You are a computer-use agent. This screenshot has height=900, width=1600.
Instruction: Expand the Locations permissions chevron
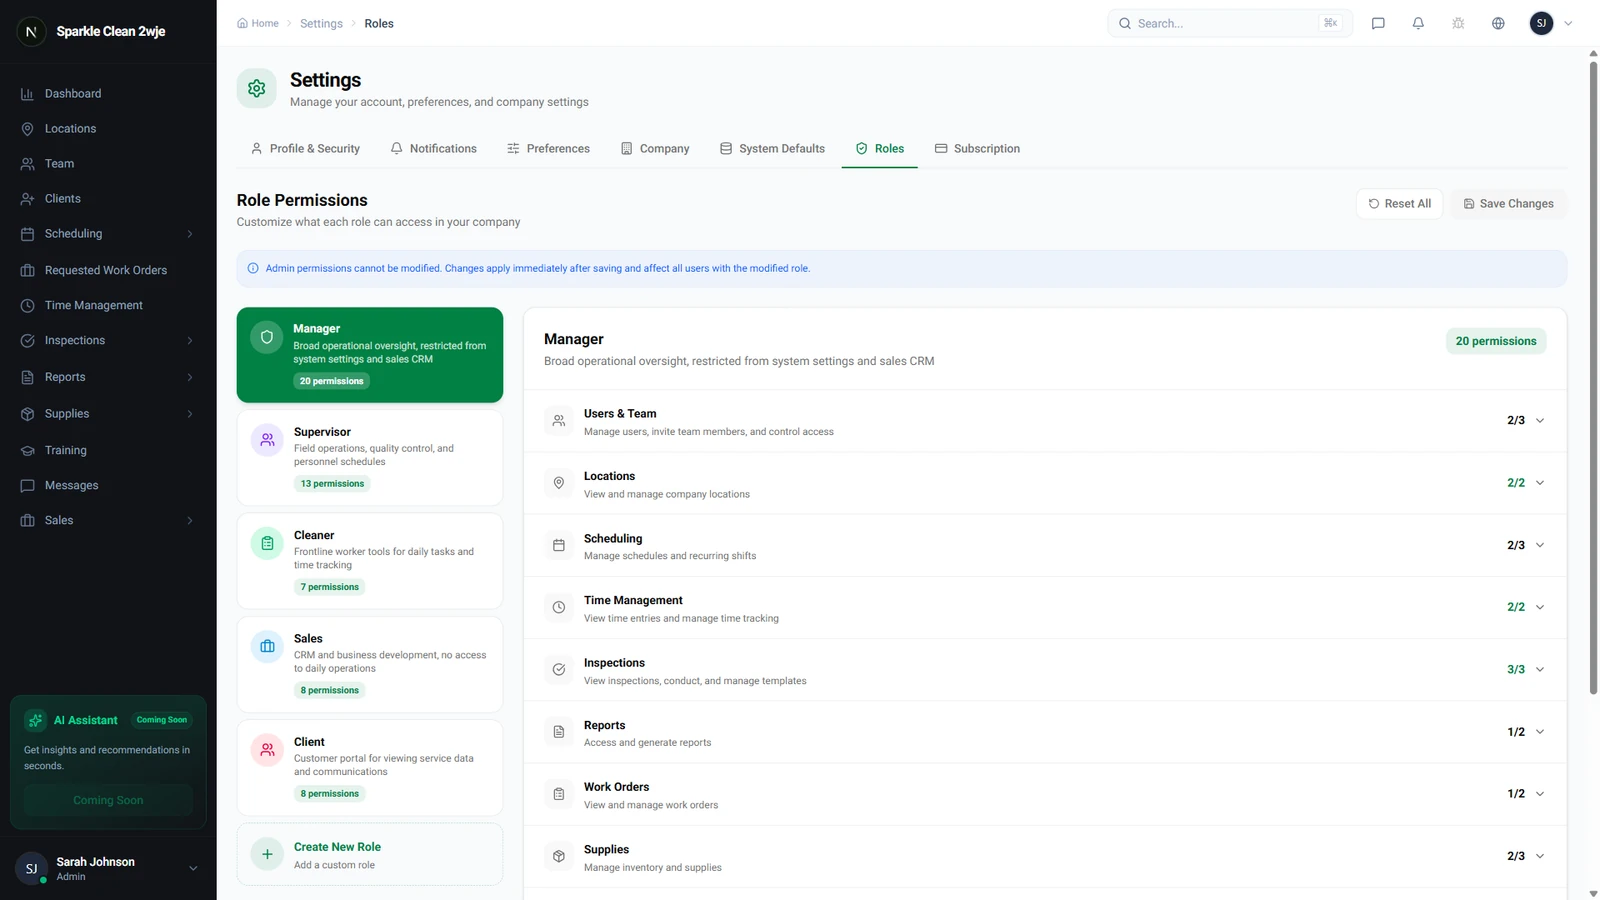click(1540, 483)
